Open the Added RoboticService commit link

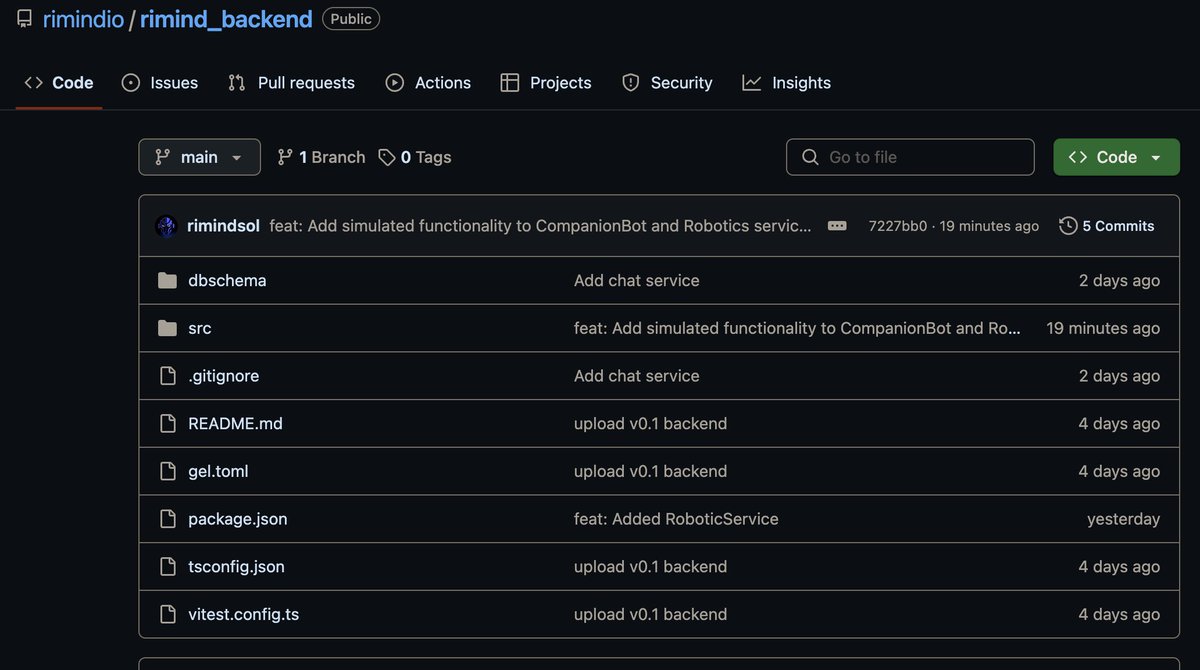[676, 519]
